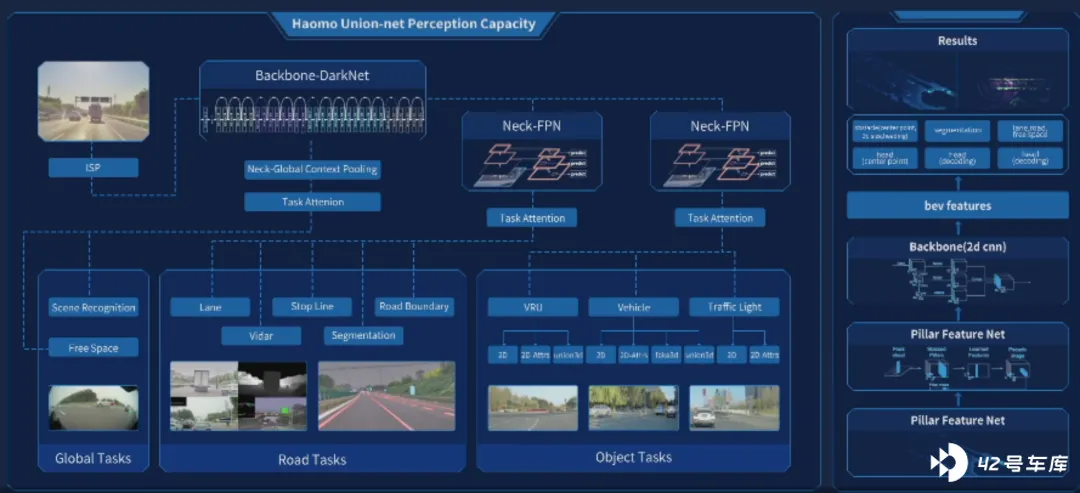Image resolution: width=1080 pixels, height=493 pixels.
Task: Open the four-image Vidar depth thumbnail
Action: tap(238, 396)
